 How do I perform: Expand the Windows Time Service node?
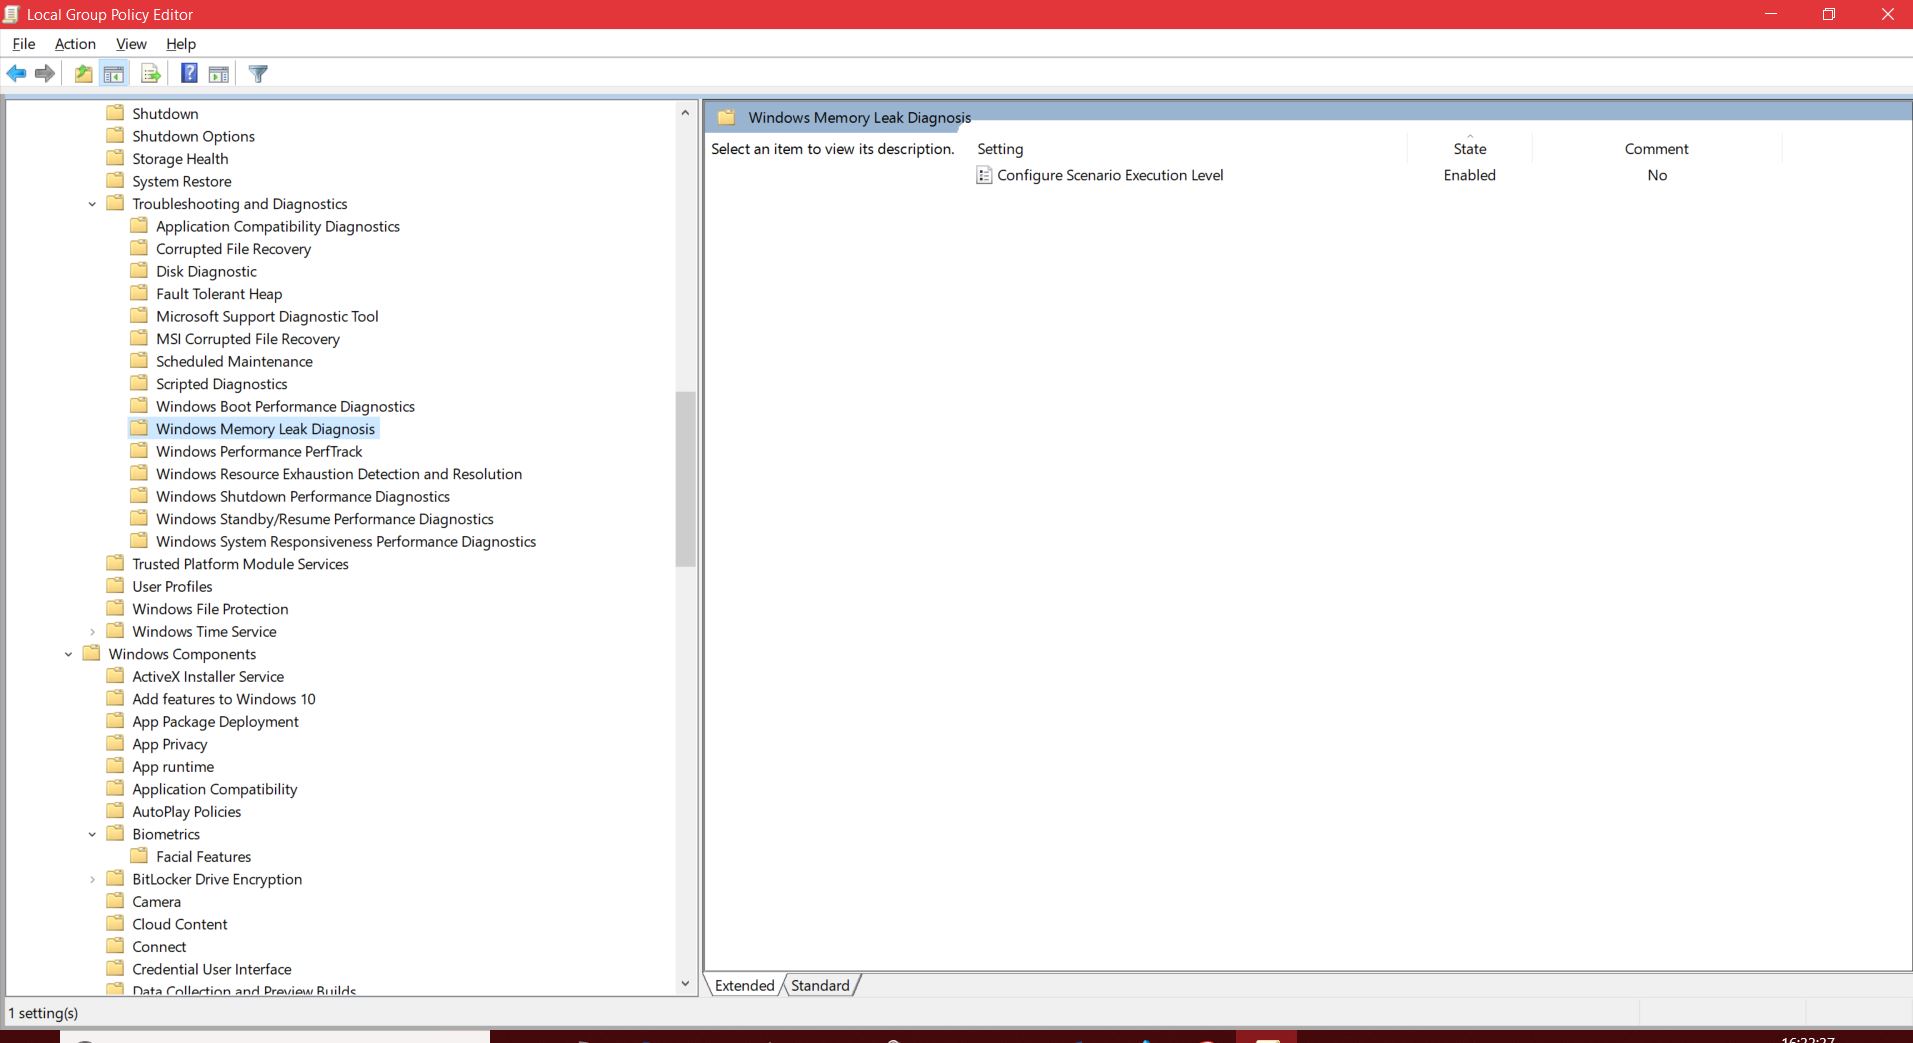pyautogui.click(x=92, y=632)
